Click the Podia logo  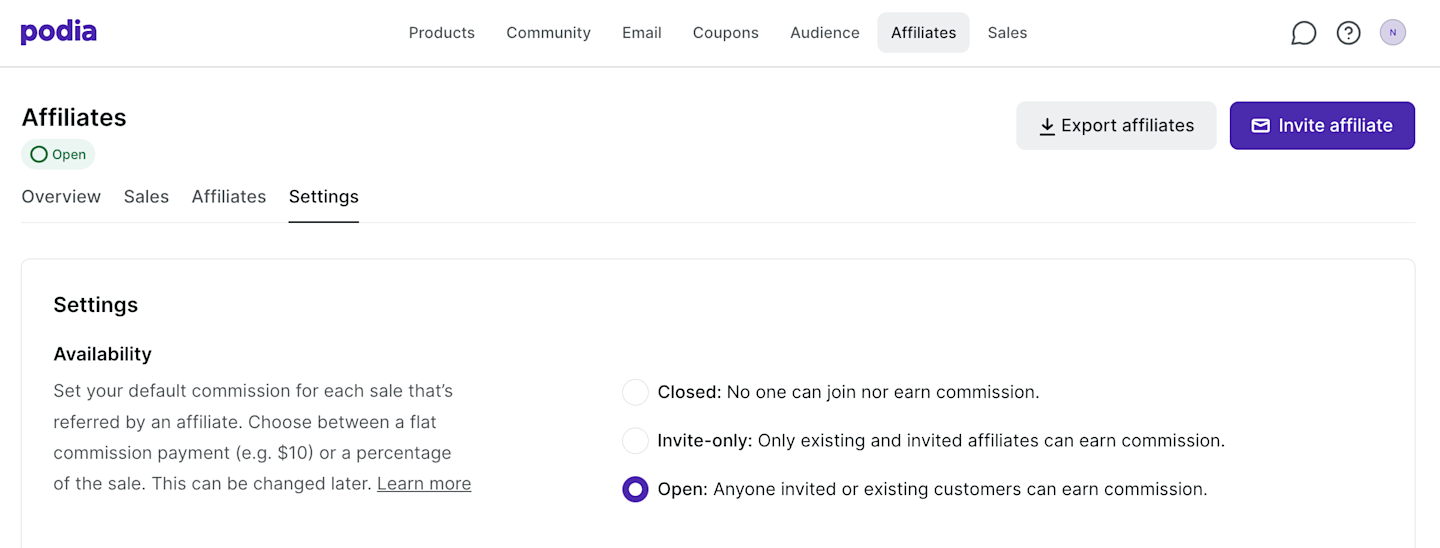[59, 32]
